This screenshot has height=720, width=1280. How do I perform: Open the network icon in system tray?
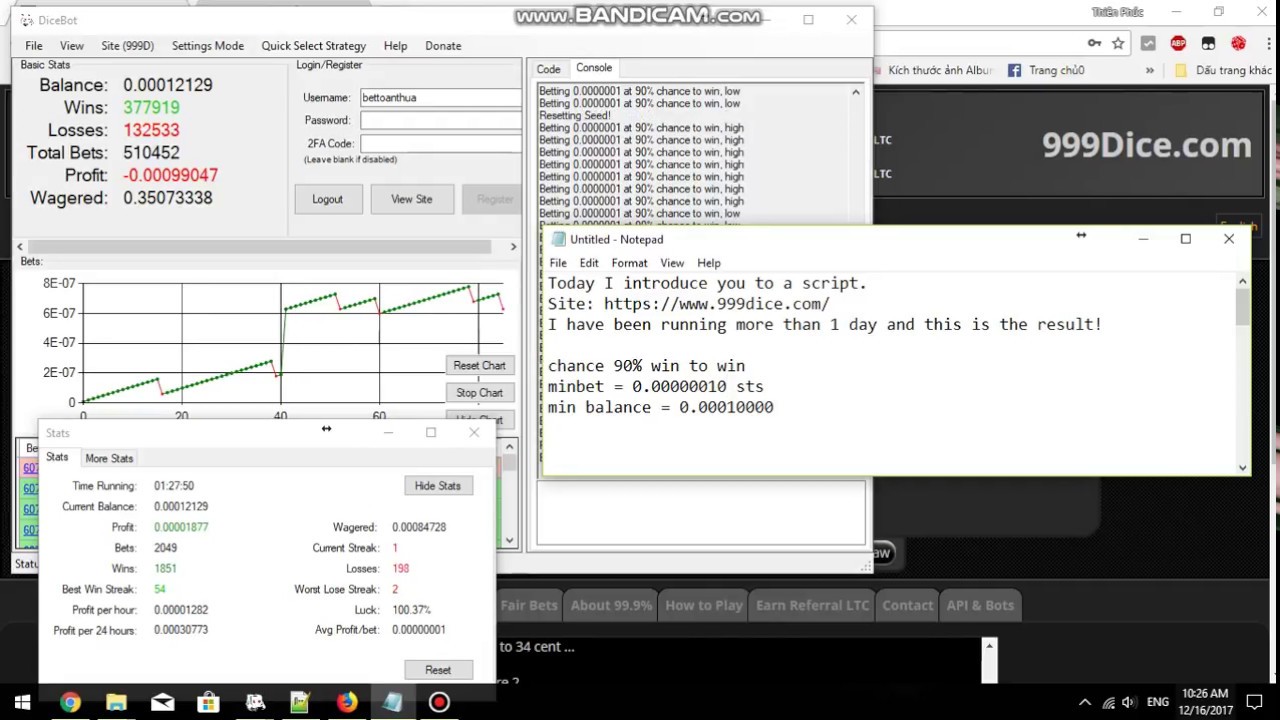[1108, 702]
